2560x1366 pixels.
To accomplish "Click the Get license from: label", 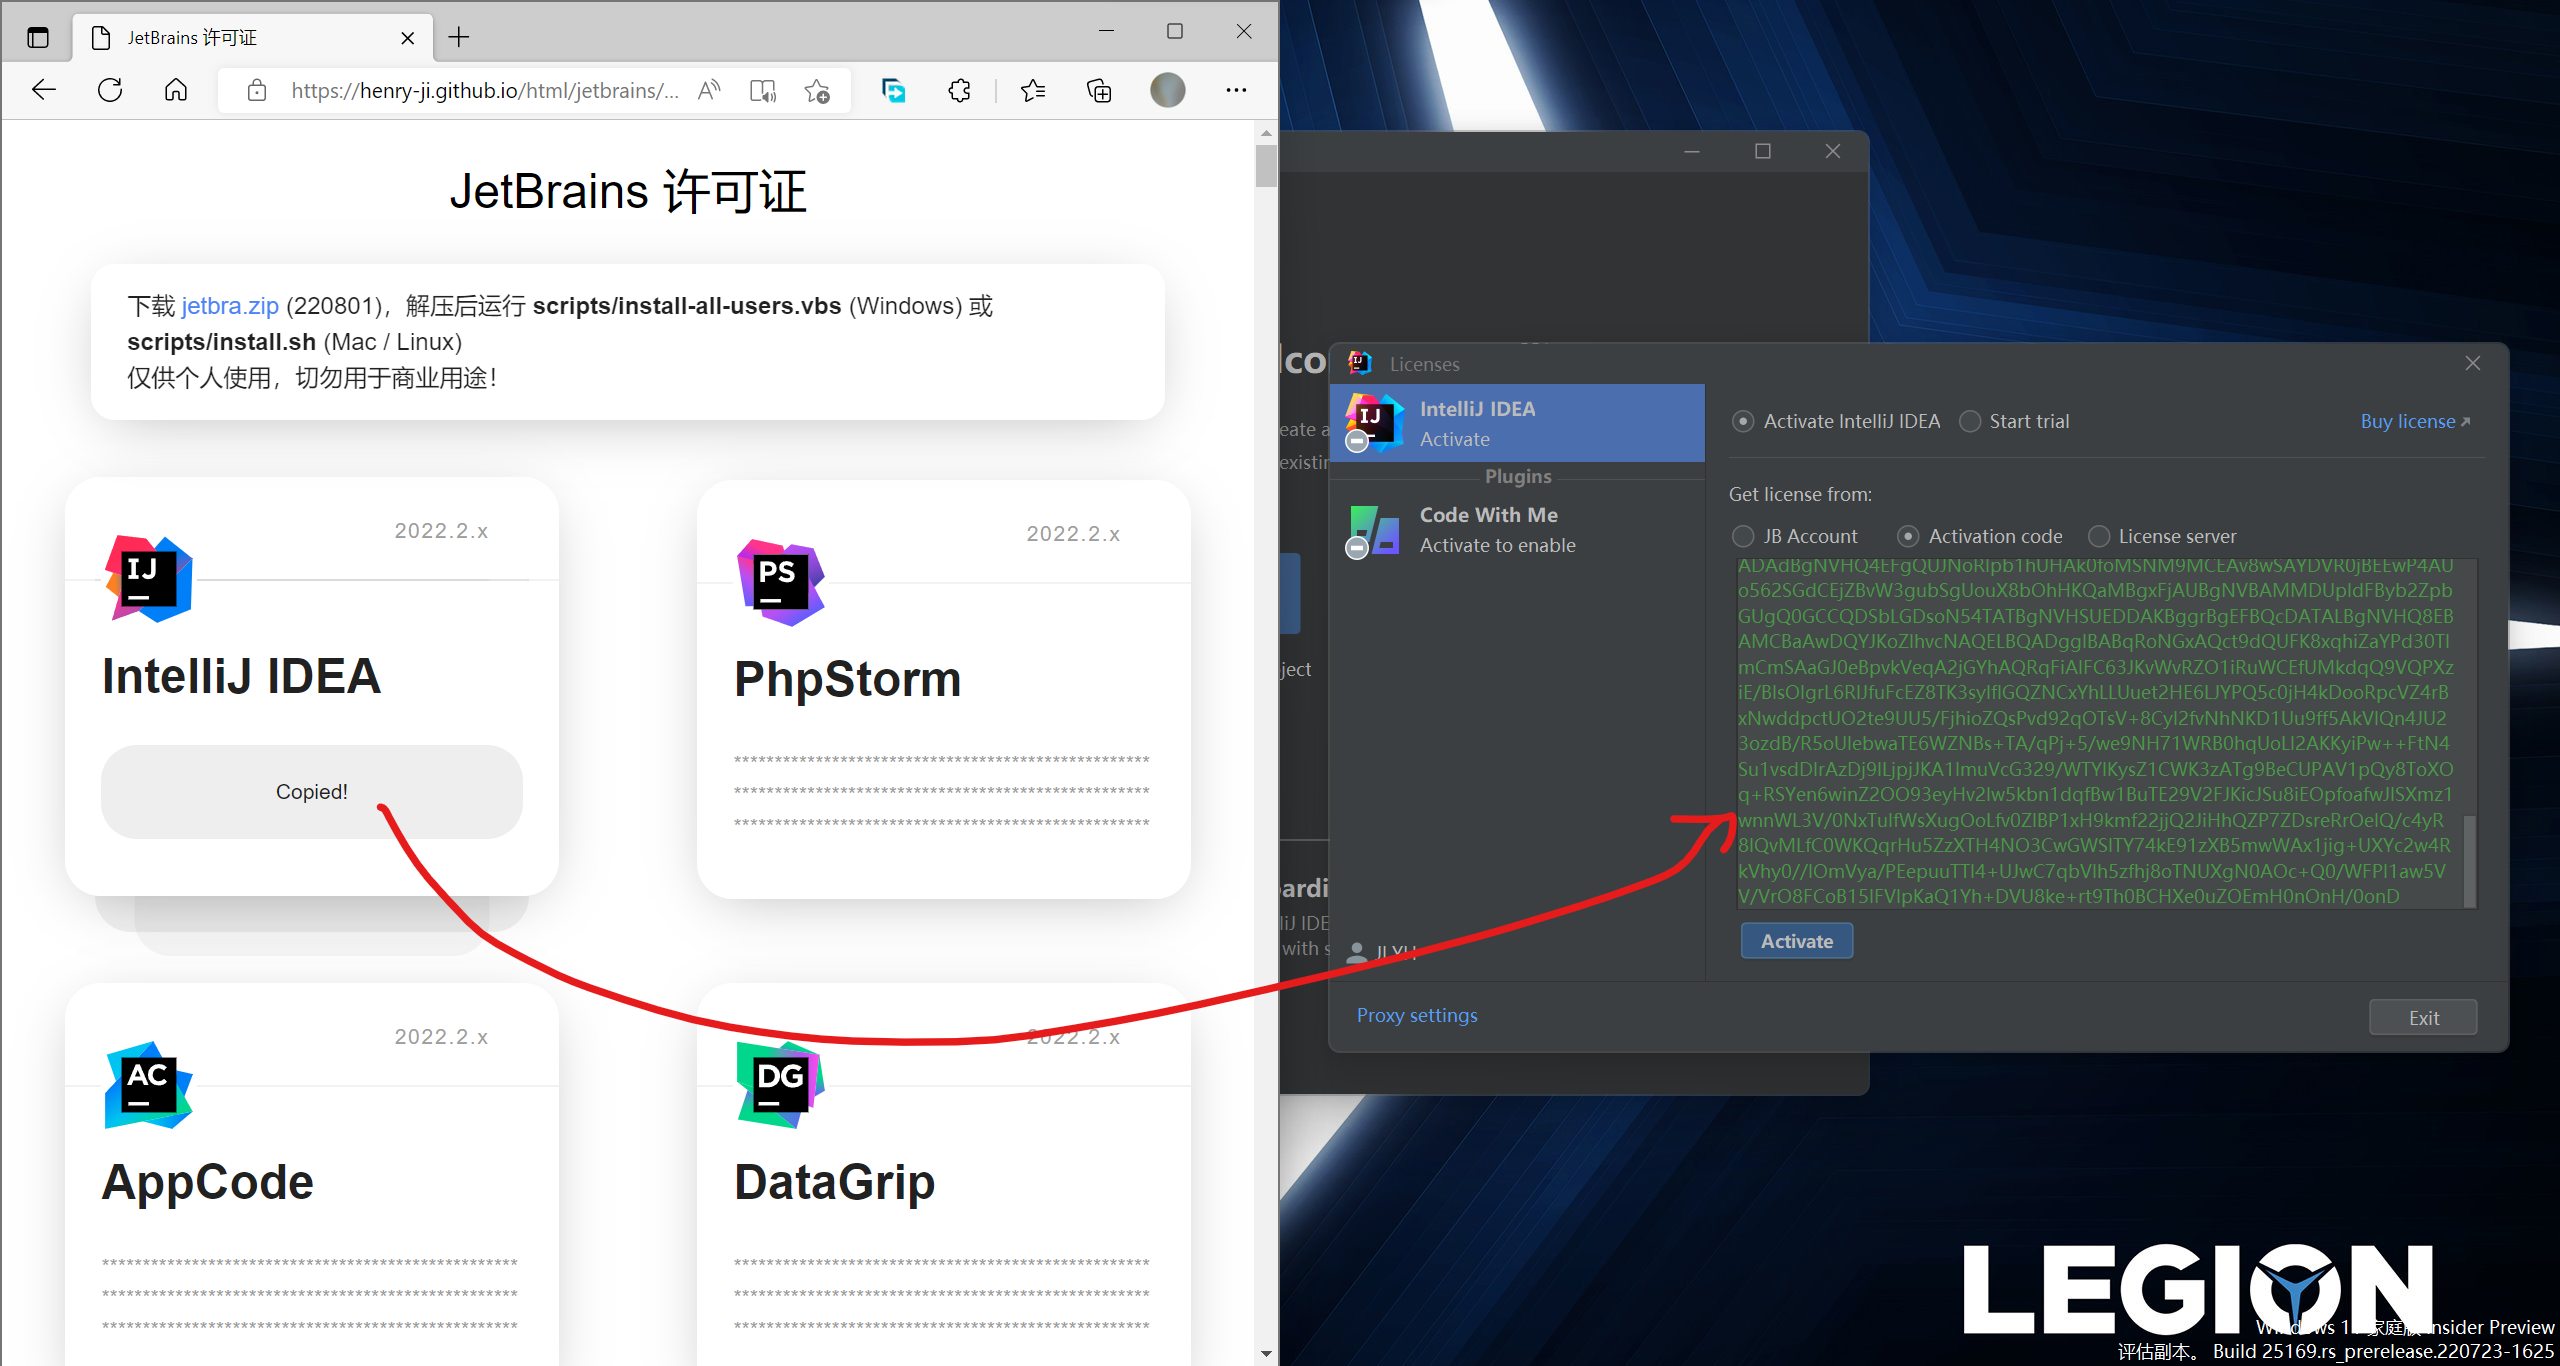I will [1800, 495].
